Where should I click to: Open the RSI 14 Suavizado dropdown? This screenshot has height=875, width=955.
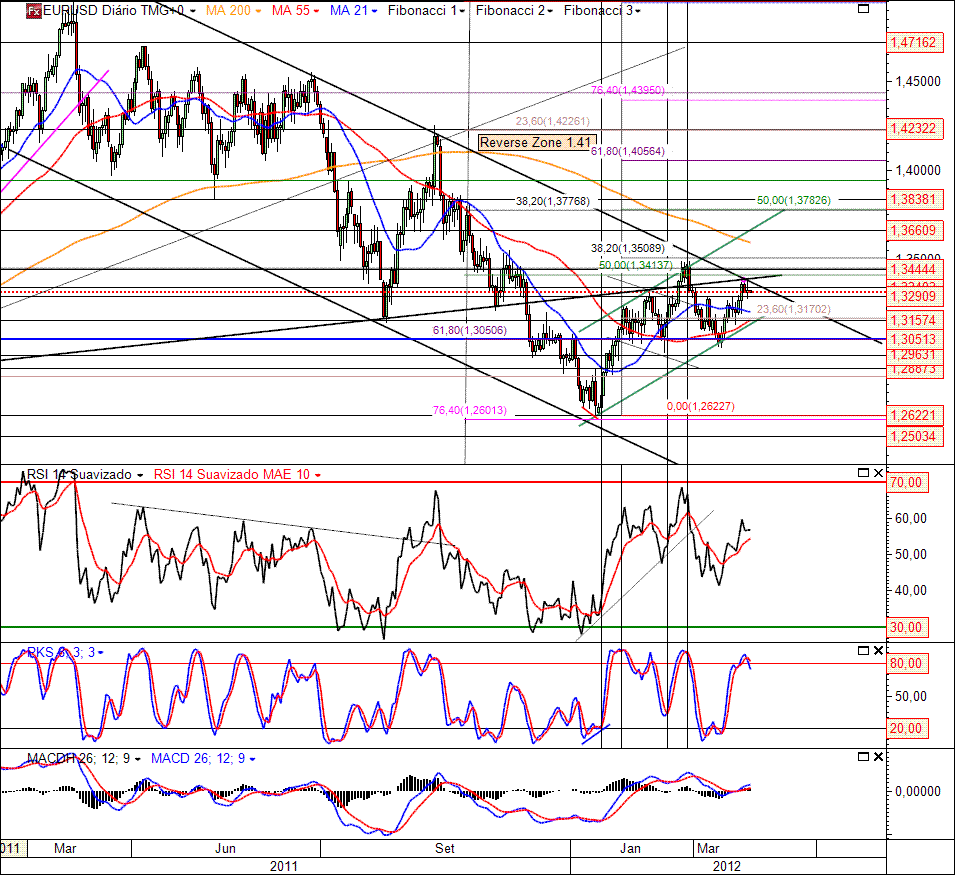140,475
